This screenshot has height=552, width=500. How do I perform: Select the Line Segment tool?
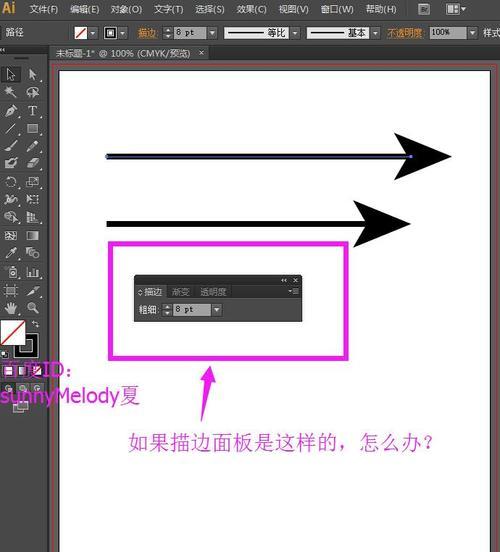point(11,128)
